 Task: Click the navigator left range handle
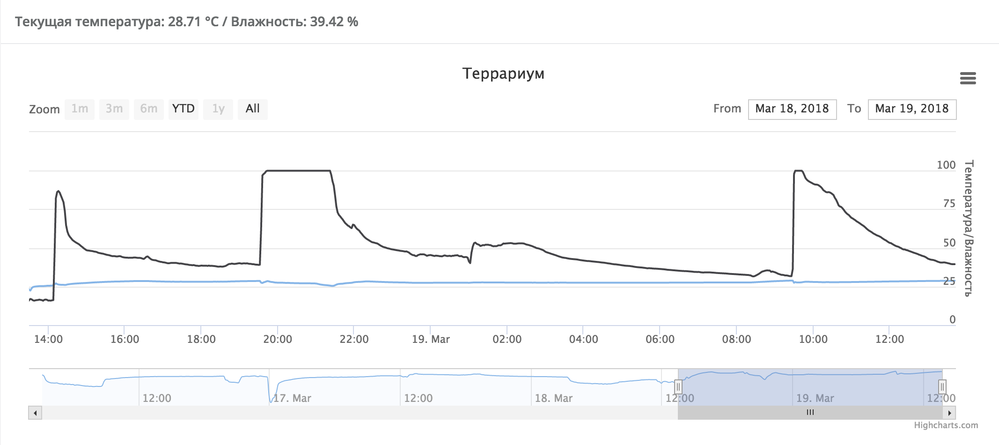[x=678, y=386]
